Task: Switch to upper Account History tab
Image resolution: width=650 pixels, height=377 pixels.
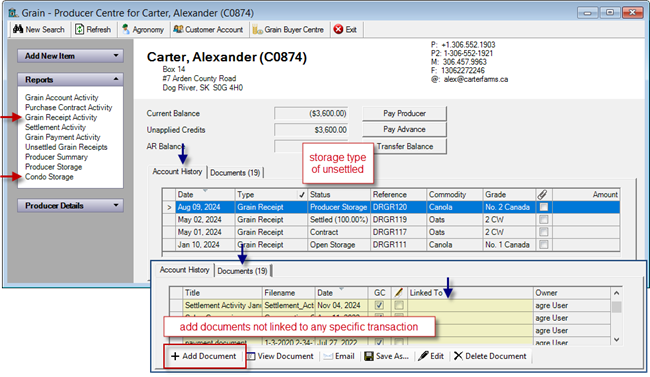Action: (x=177, y=172)
